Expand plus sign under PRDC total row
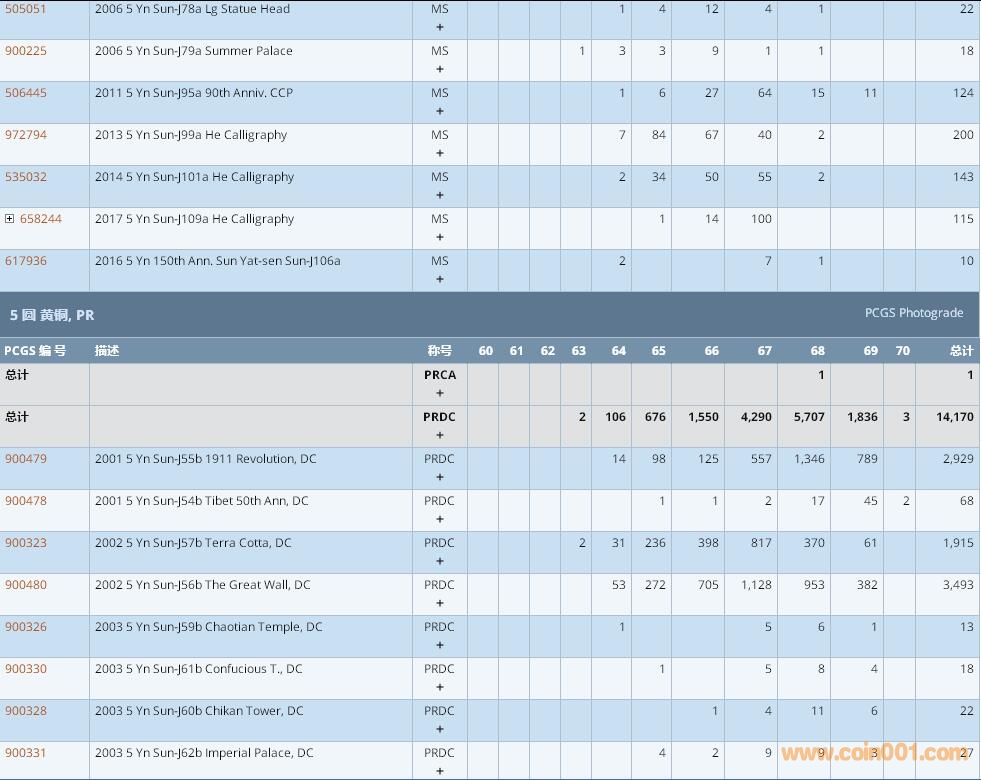Screen dimensions: 981x780 click(x=440, y=436)
